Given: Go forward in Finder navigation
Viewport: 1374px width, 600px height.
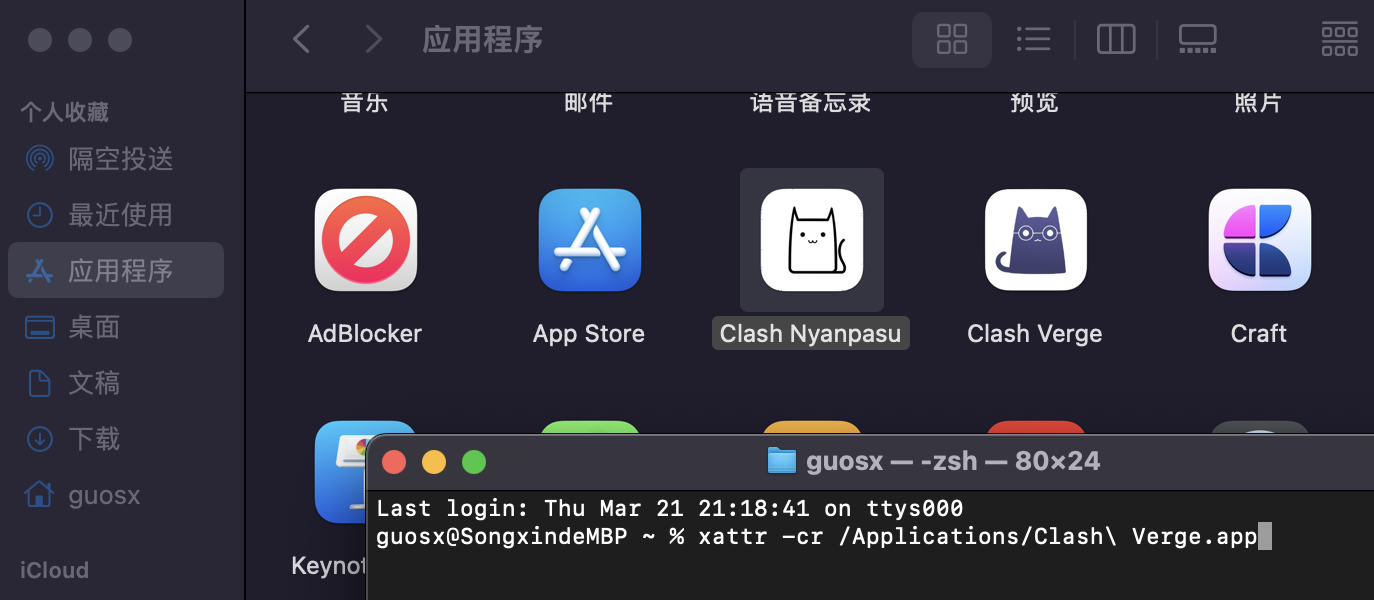Looking at the screenshot, I should click(373, 39).
